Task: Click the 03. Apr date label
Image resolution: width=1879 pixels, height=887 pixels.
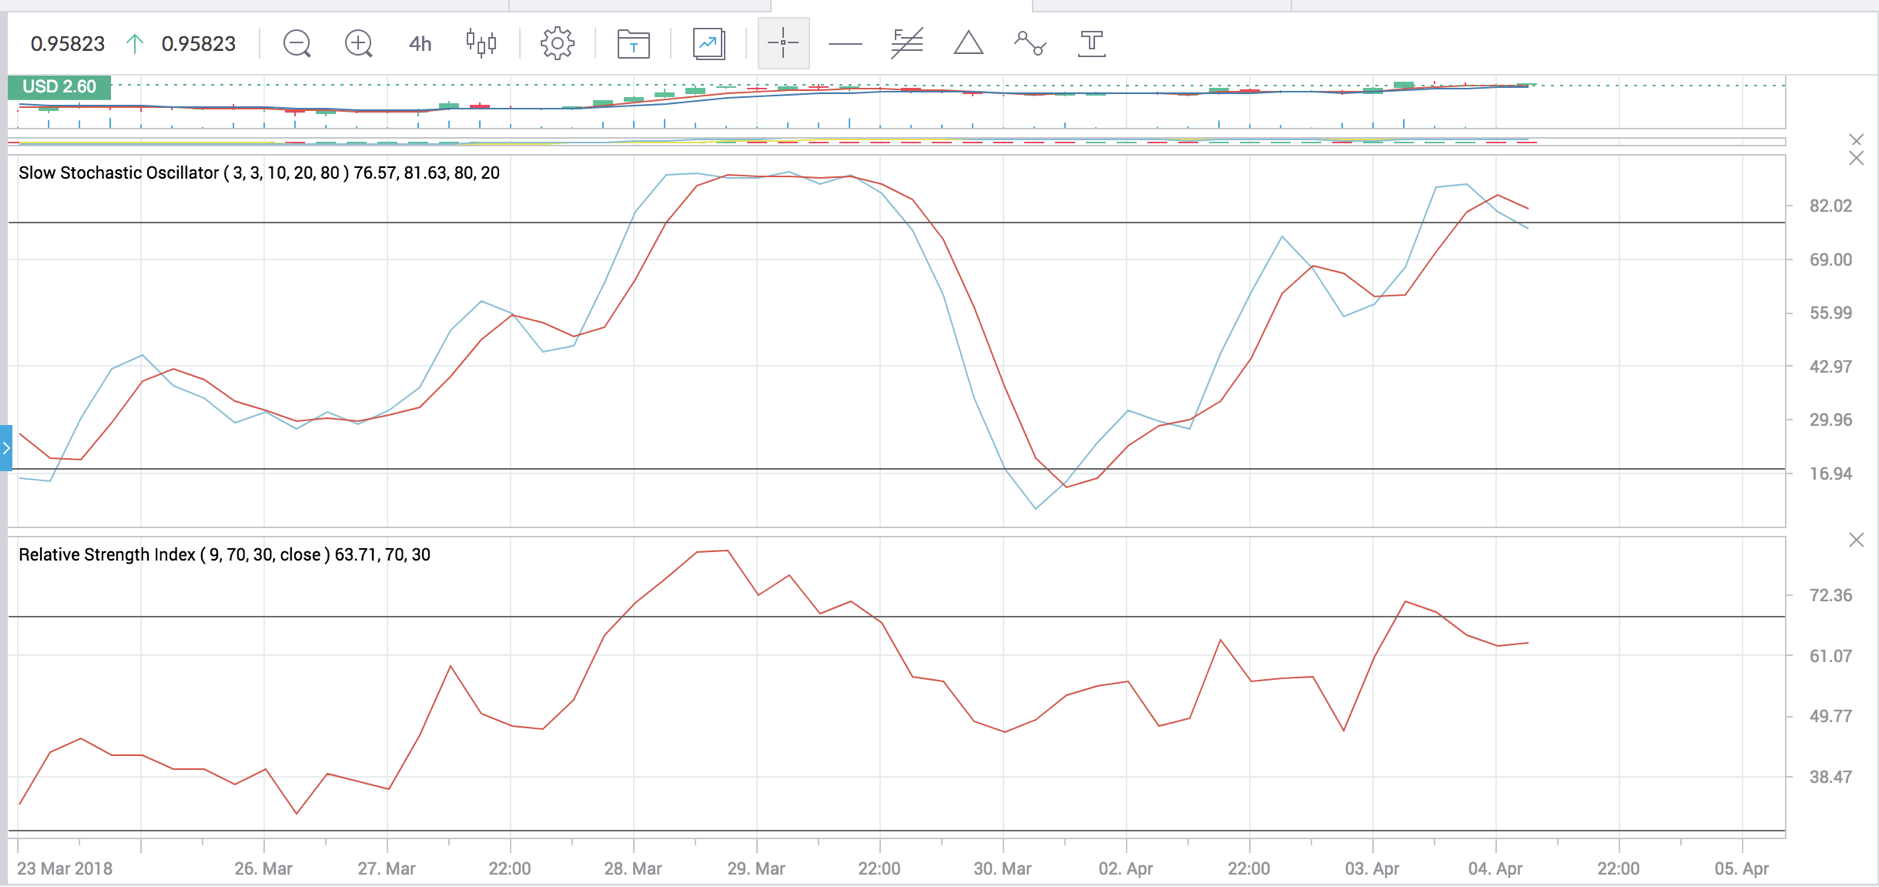Action: click(1372, 869)
